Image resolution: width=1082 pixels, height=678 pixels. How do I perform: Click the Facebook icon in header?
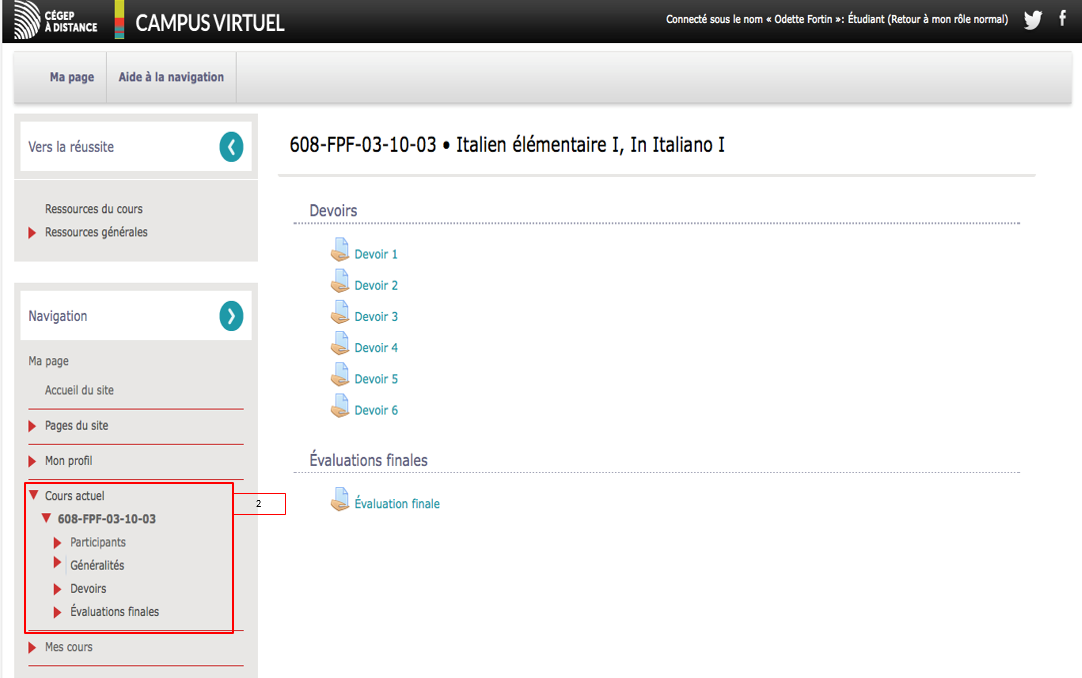click(x=1063, y=19)
